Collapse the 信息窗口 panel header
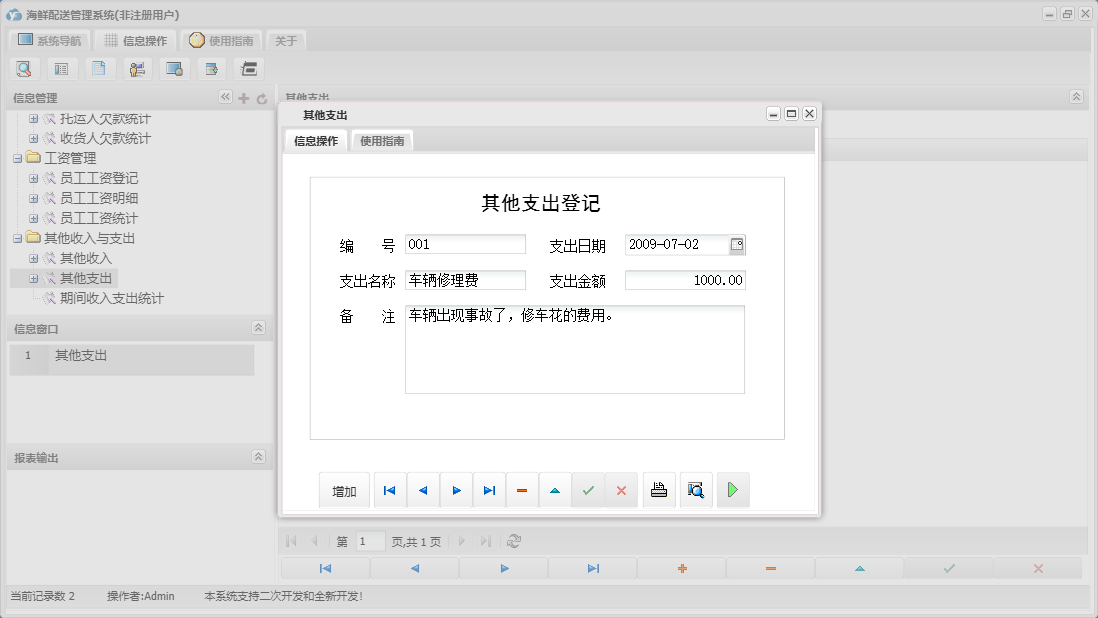1098x618 pixels. 258,327
